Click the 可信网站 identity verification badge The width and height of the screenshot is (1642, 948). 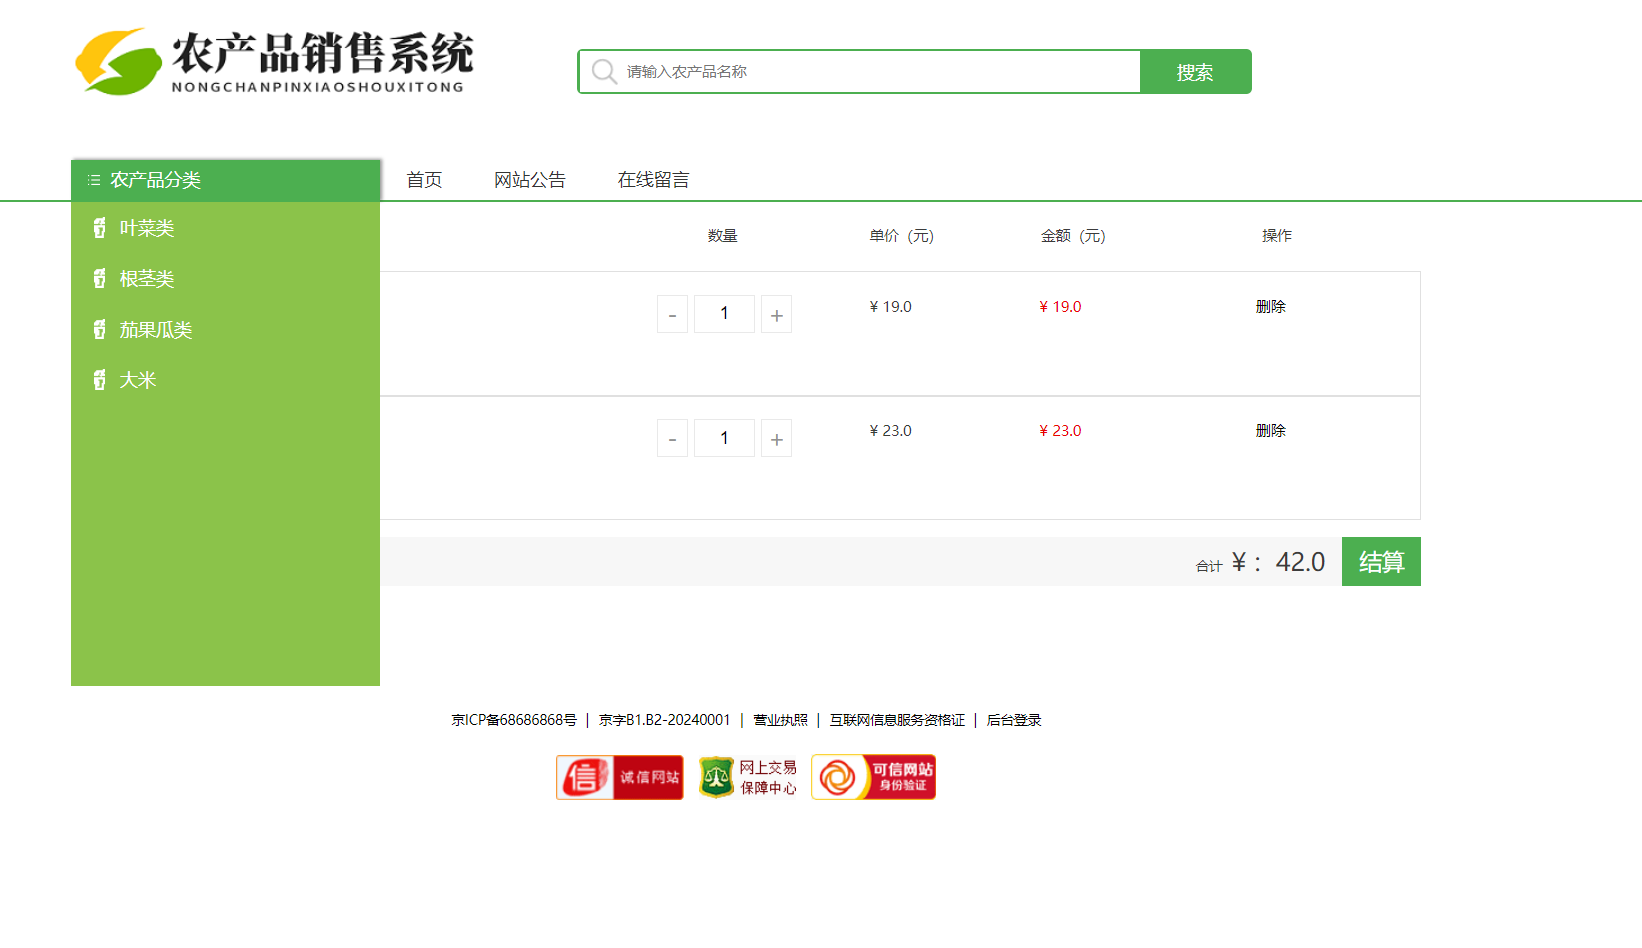click(873, 777)
